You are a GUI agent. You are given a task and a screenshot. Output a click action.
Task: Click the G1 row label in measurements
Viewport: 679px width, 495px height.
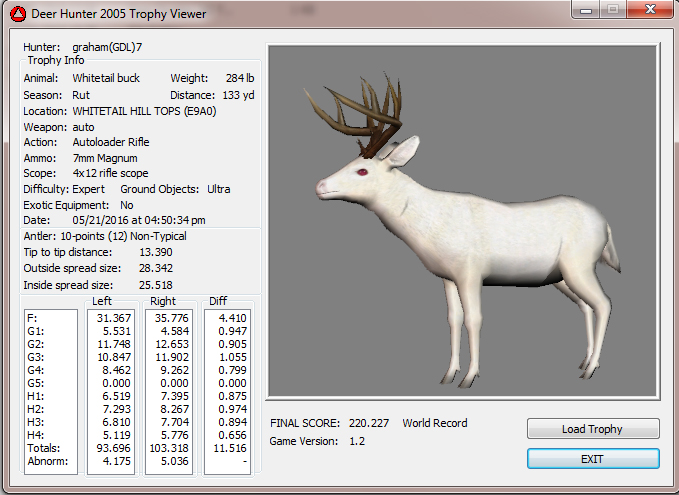pos(34,331)
